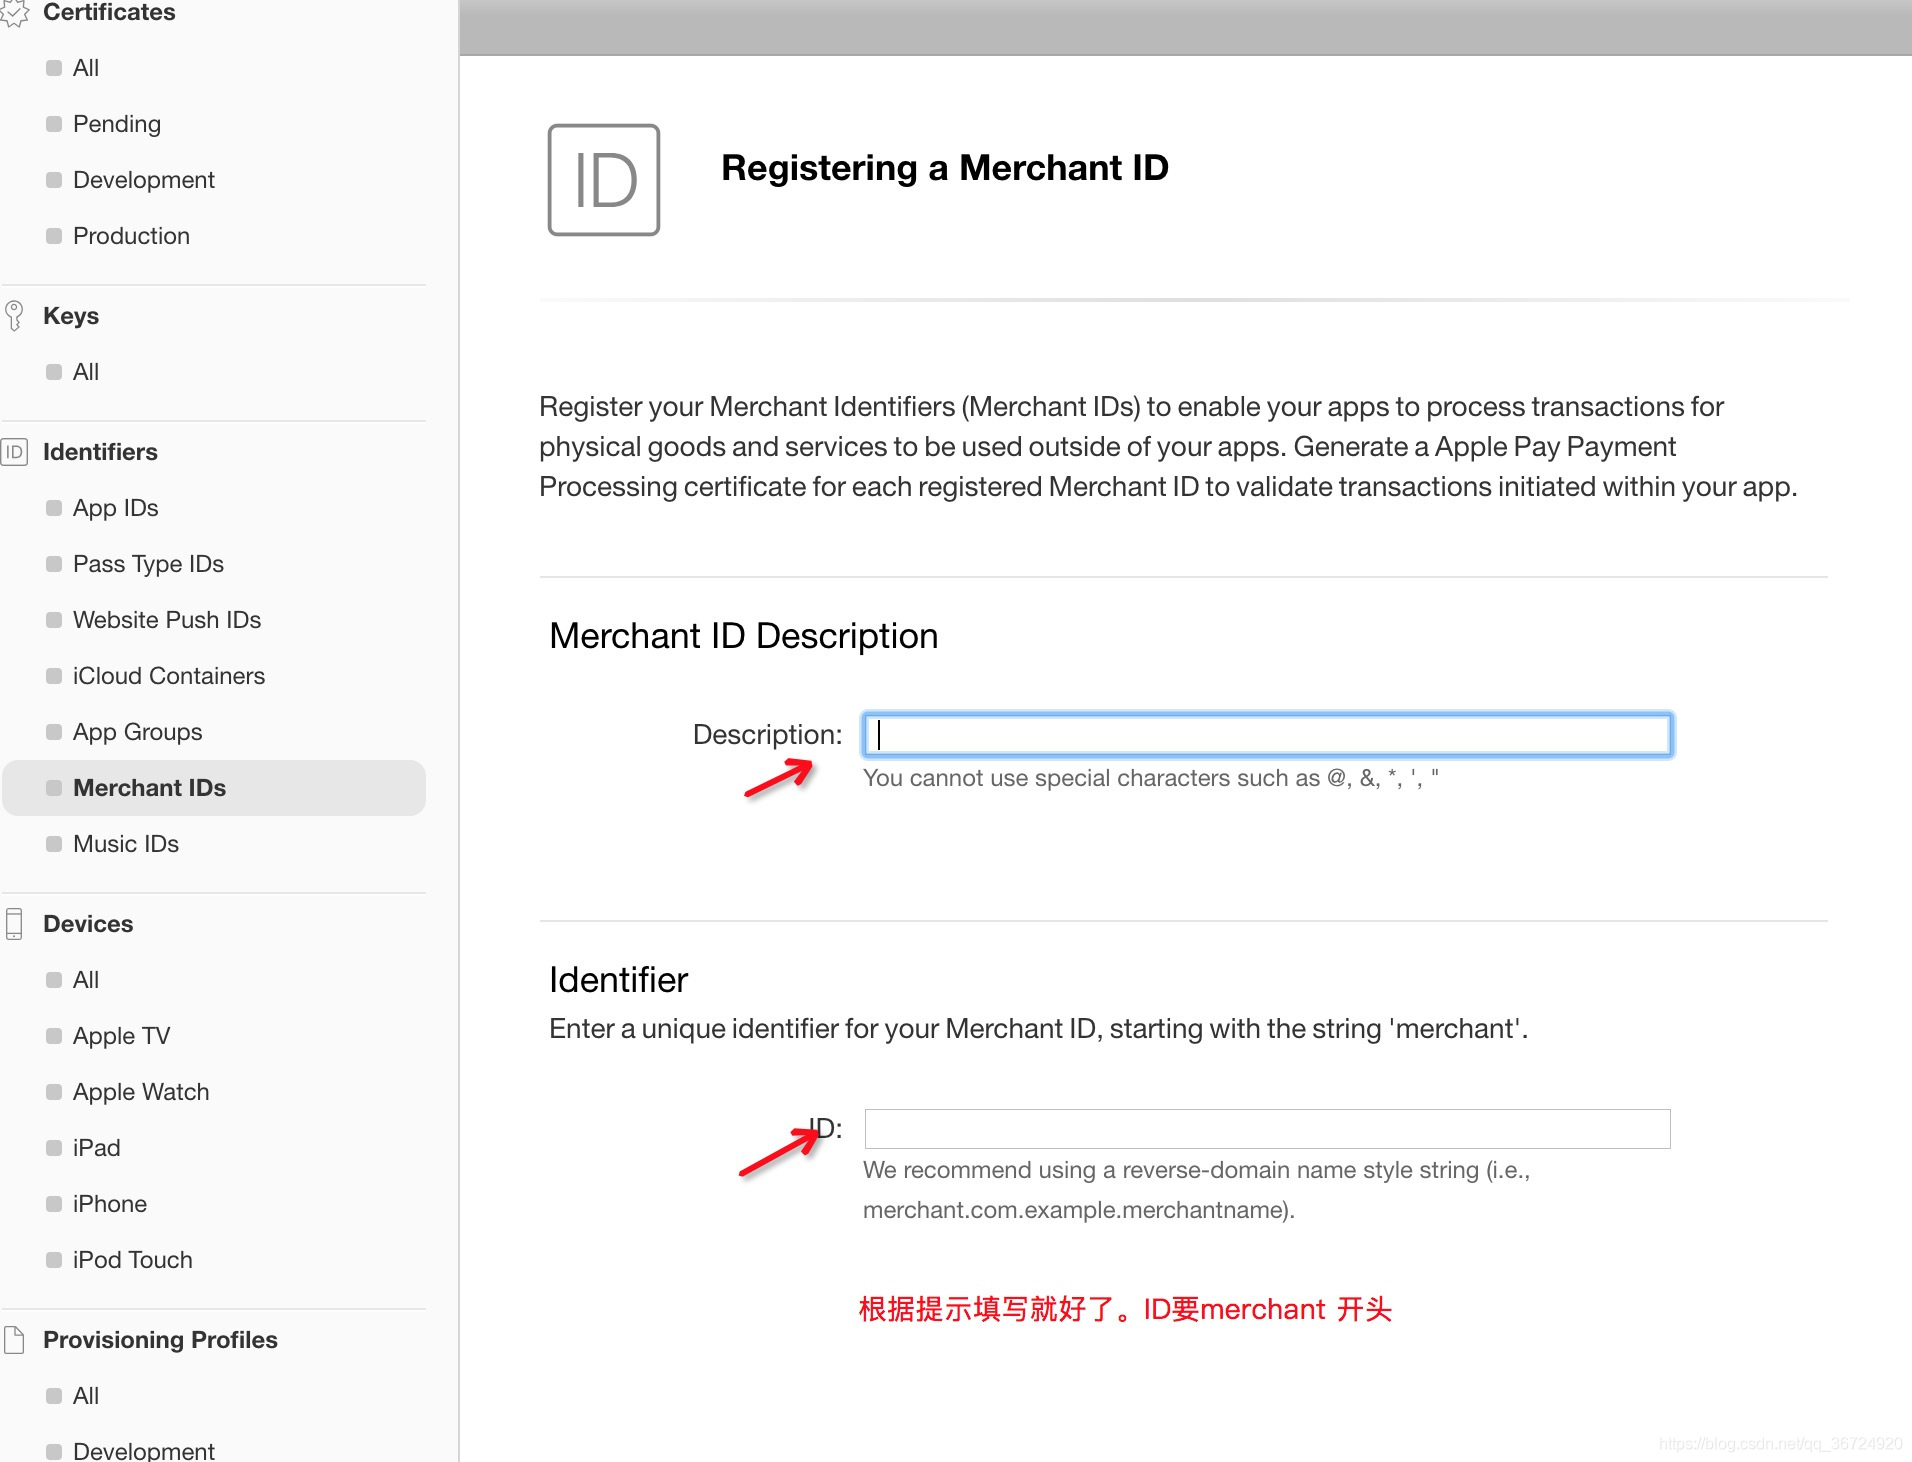Image resolution: width=1912 pixels, height=1462 pixels.
Task: Open iPod Touch devices
Action: tap(133, 1260)
